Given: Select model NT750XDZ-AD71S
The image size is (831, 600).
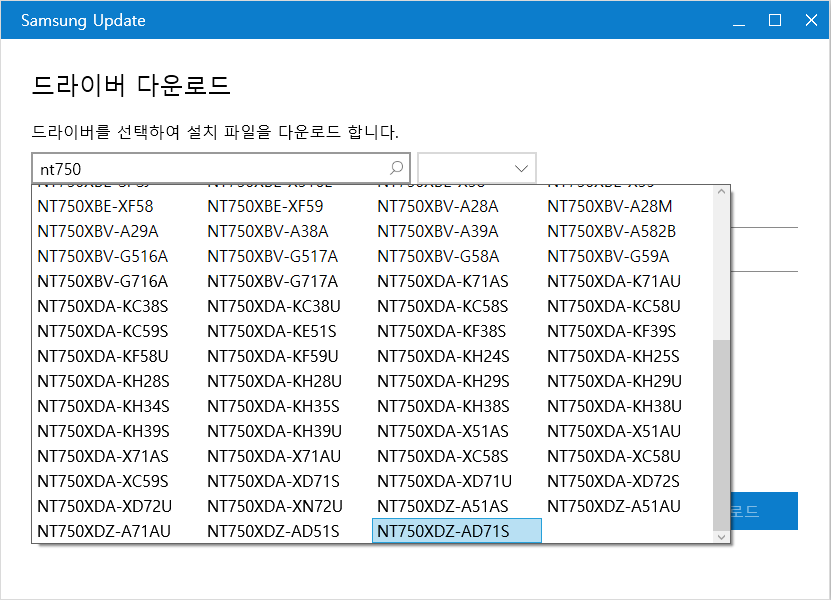Looking at the screenshot, I should (x=457, y=531).
